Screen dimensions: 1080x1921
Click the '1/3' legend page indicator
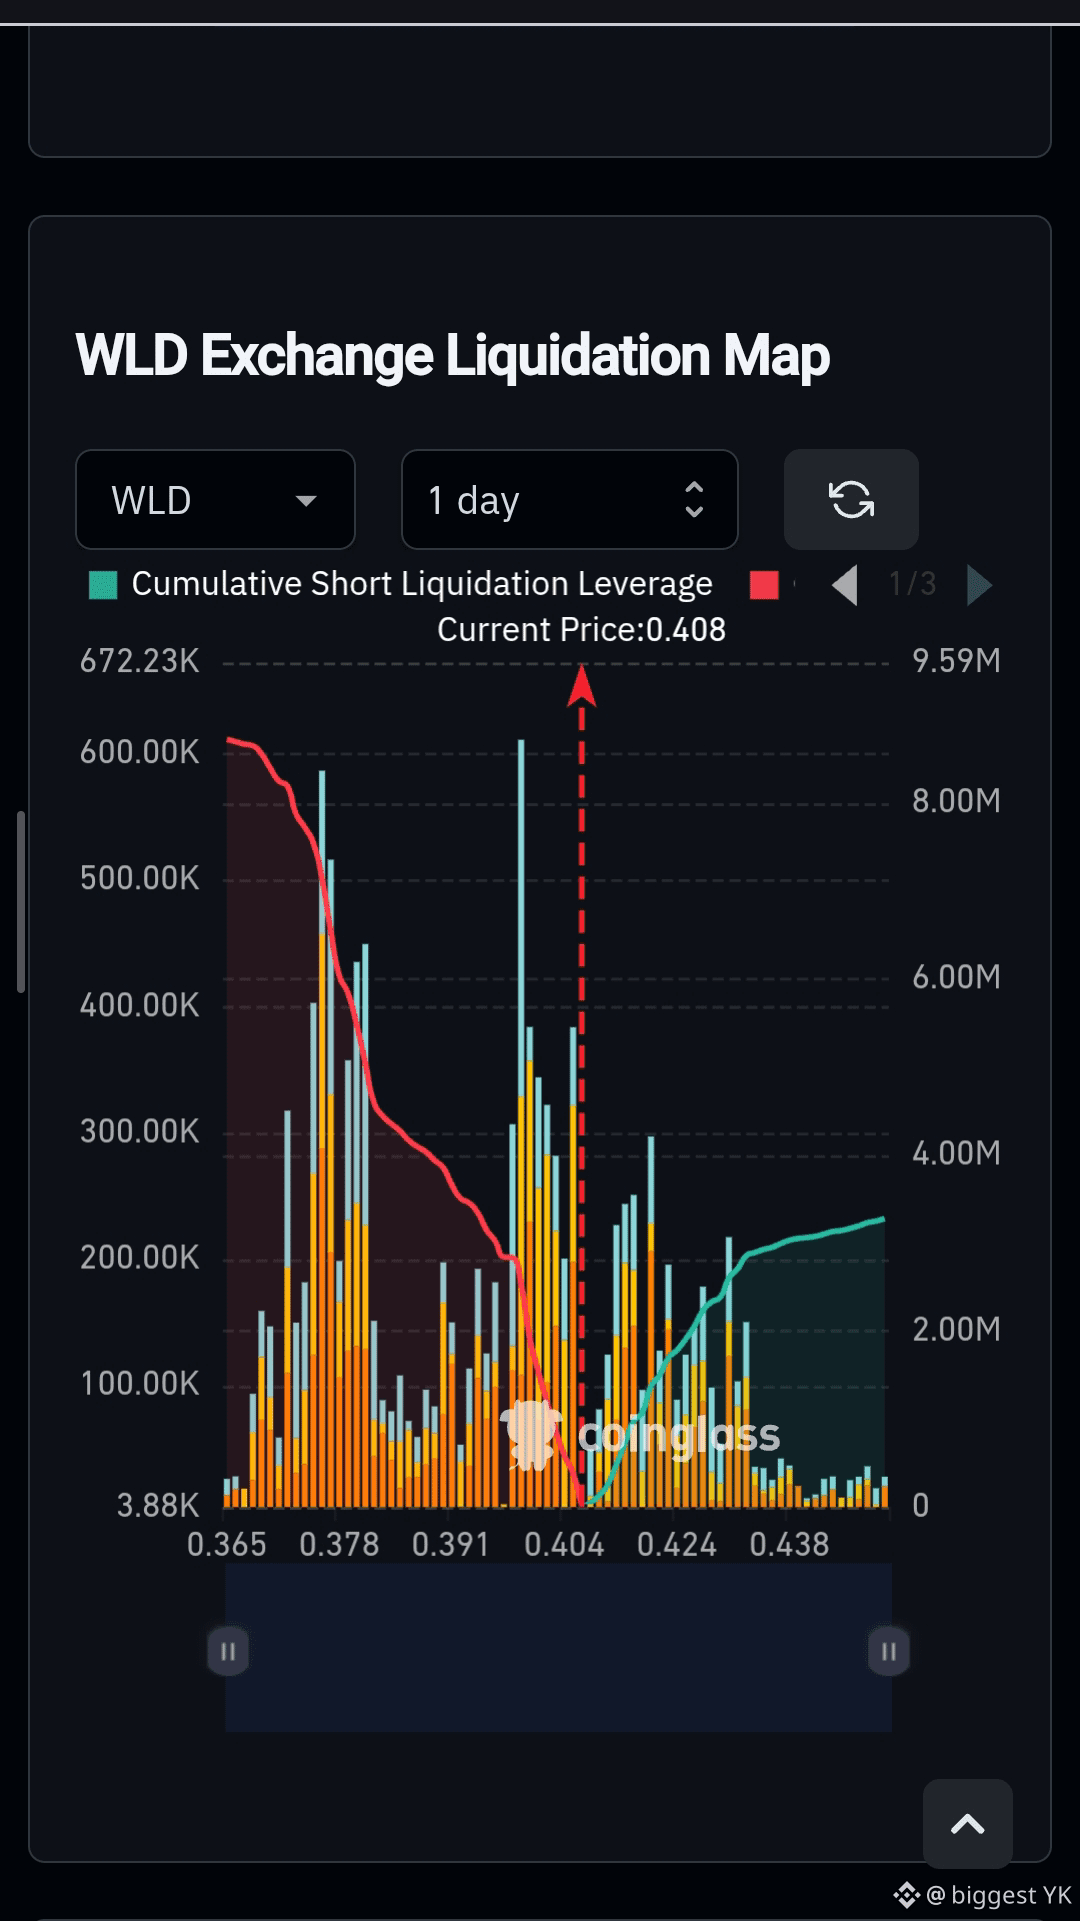[912, 584]
